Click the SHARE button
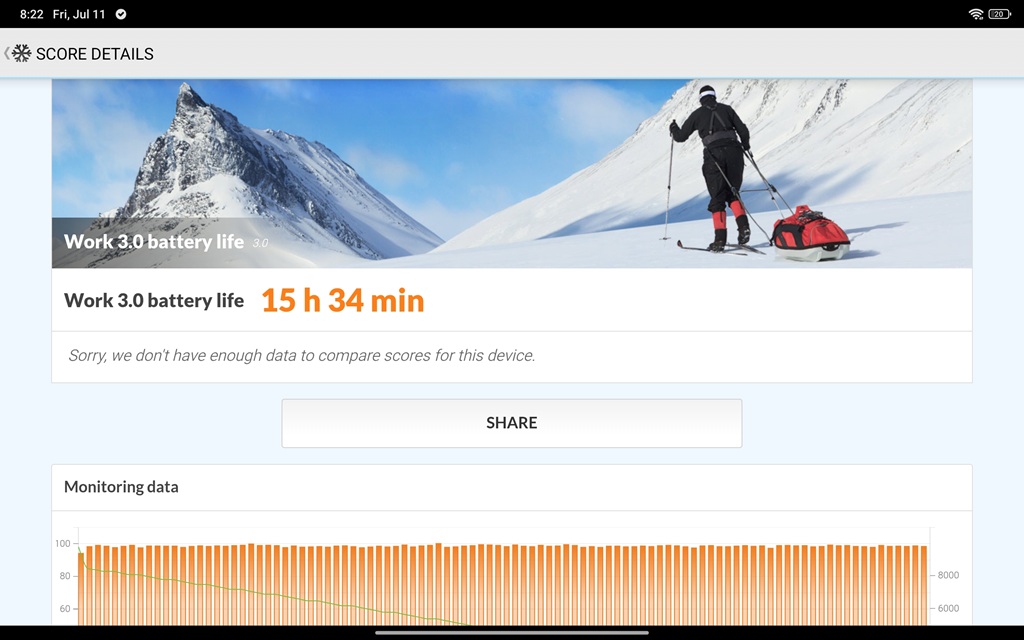Viewport: 1024px width, 640px height. coord(511,423)
